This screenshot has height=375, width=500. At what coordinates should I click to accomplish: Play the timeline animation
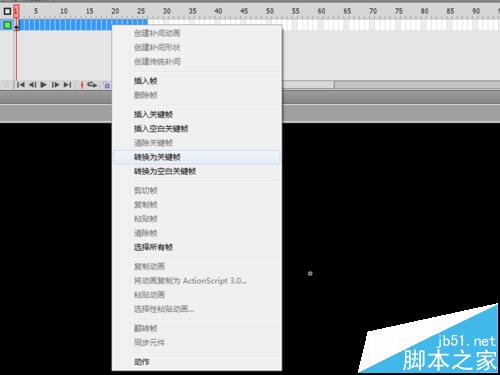[x=43, y=85]
